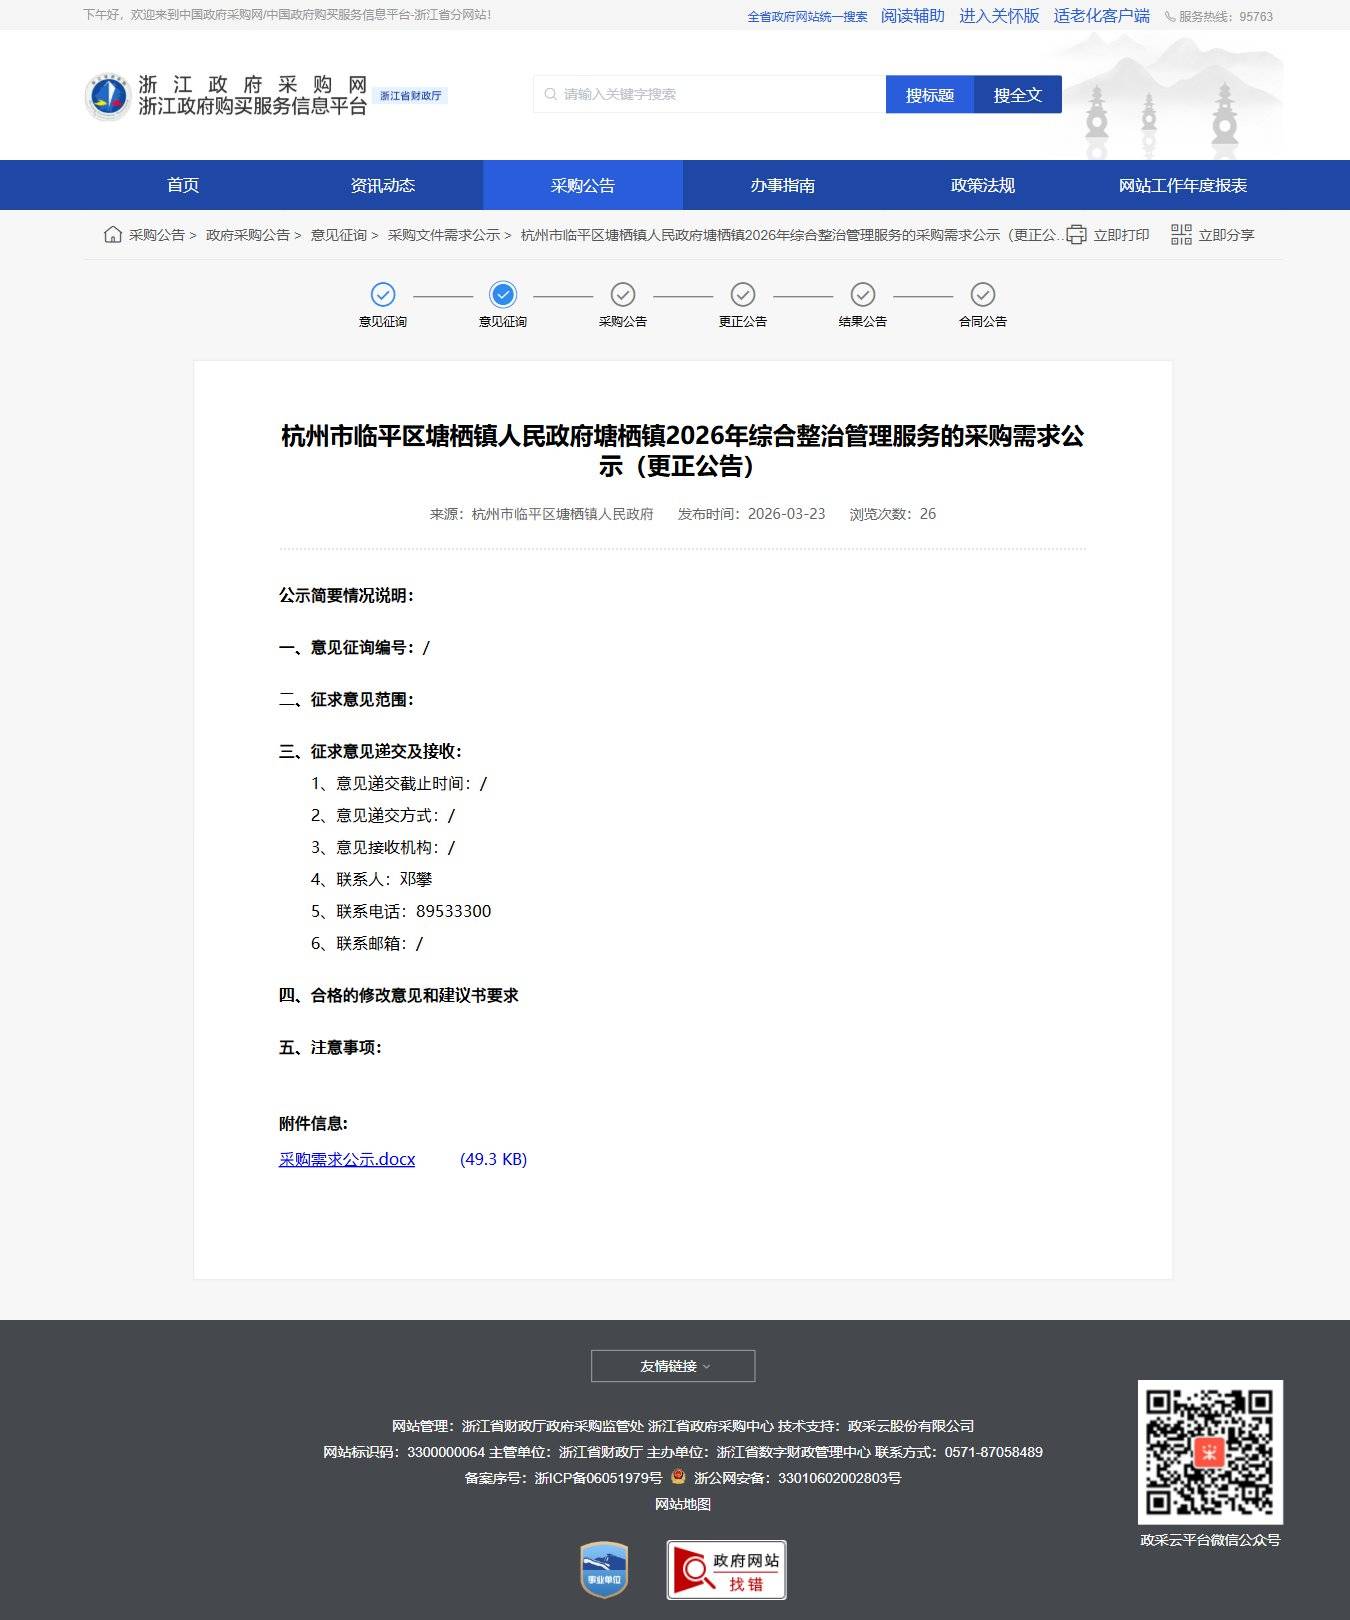Click the Zhejiang government procurement site logo
The width and height of the screenshot is (1350, 1620).
[108, 97]
